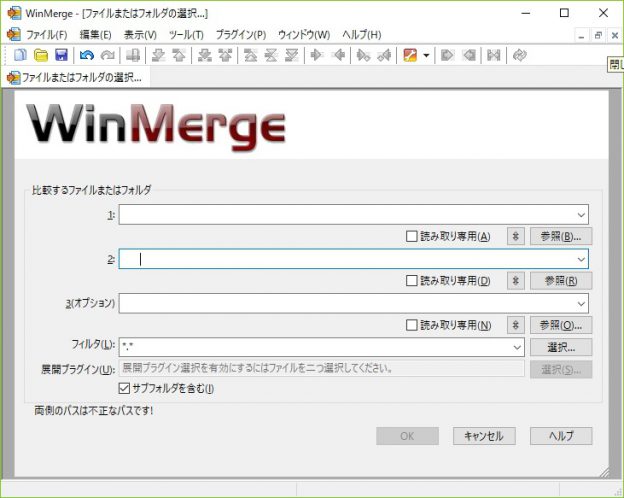624x498 pixels.
Task: Expand the 3(オプション) path dropdown
Action: (x=581, y=304)
